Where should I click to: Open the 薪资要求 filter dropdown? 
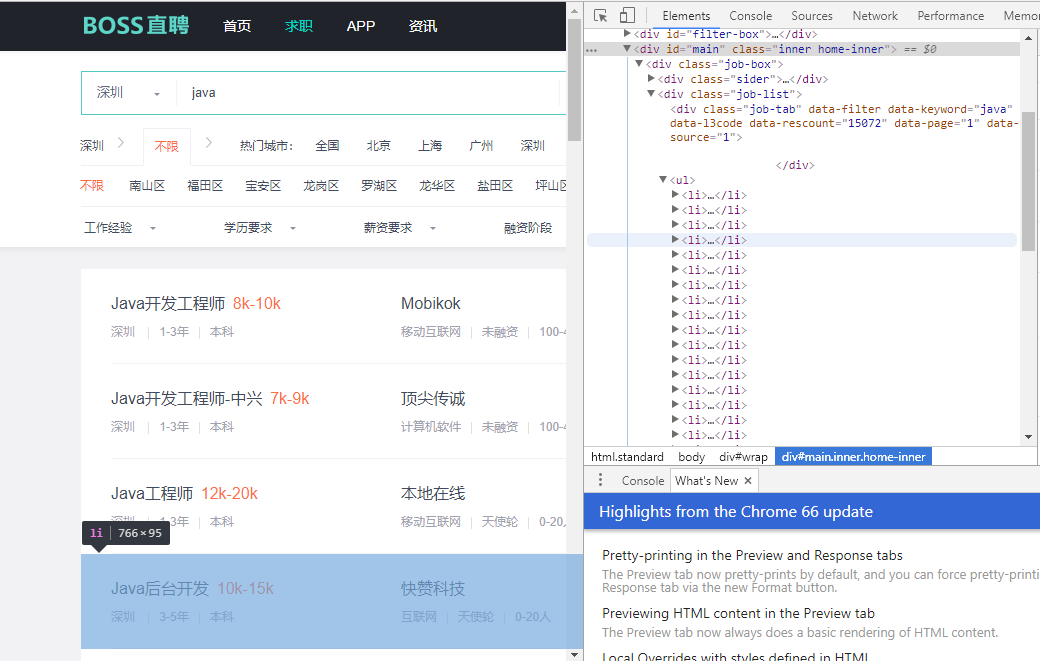pyautogui.click(x=399, y=227)
